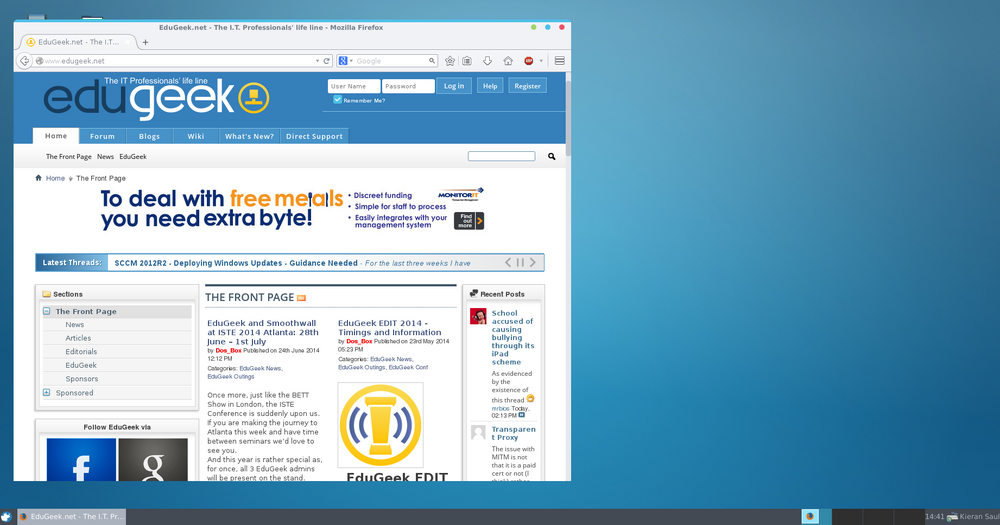This screenshot has width=1000, height=525.
Task: Click News in the sub-navigation bar
Action: coord(105,156)
